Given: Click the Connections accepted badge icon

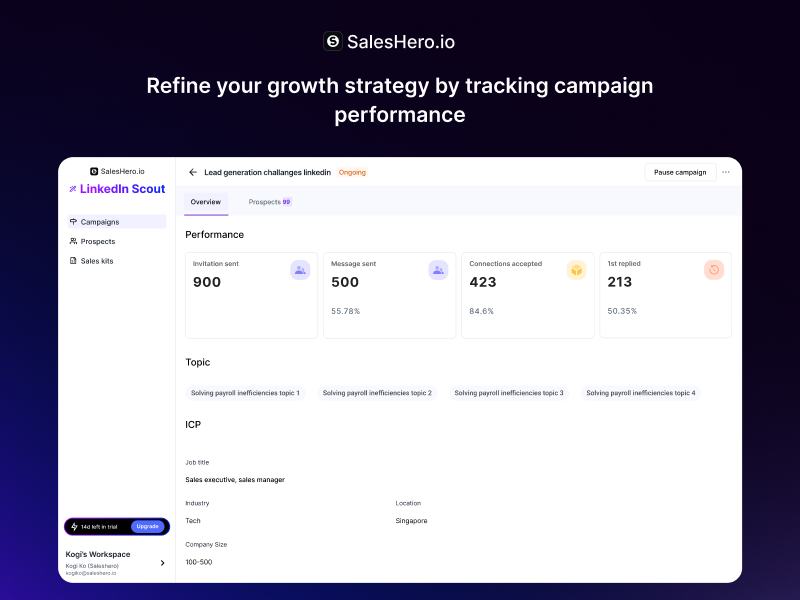Looking at the screenshot, I should pyautogui.click(x=575, y=270).
